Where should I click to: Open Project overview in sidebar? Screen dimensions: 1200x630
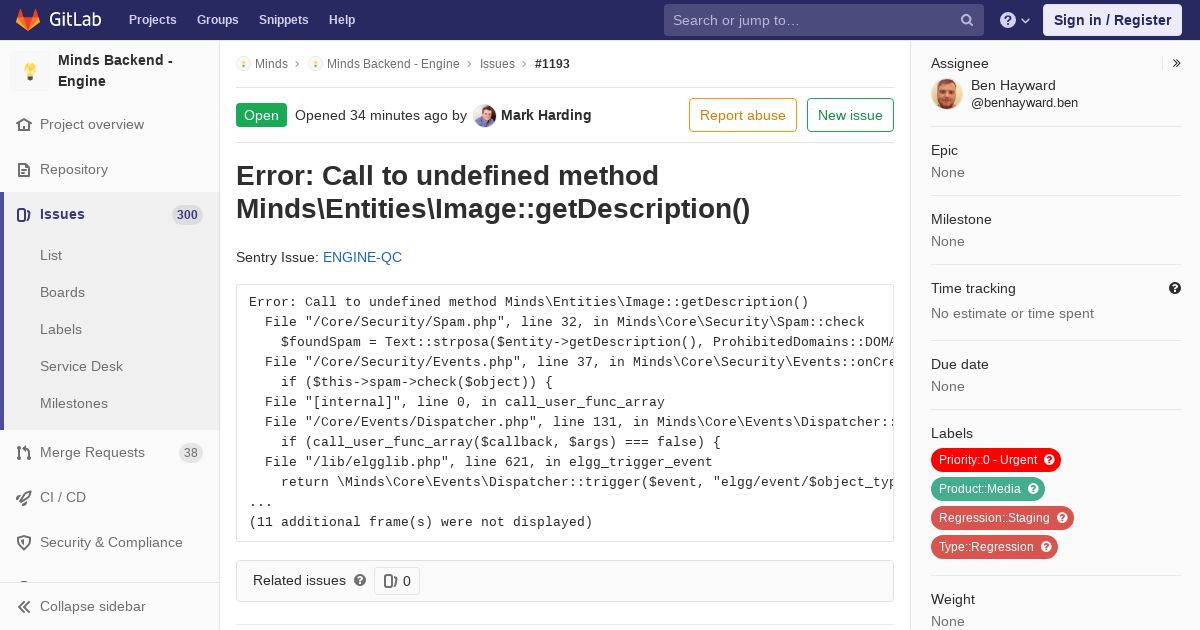[92, 125]
